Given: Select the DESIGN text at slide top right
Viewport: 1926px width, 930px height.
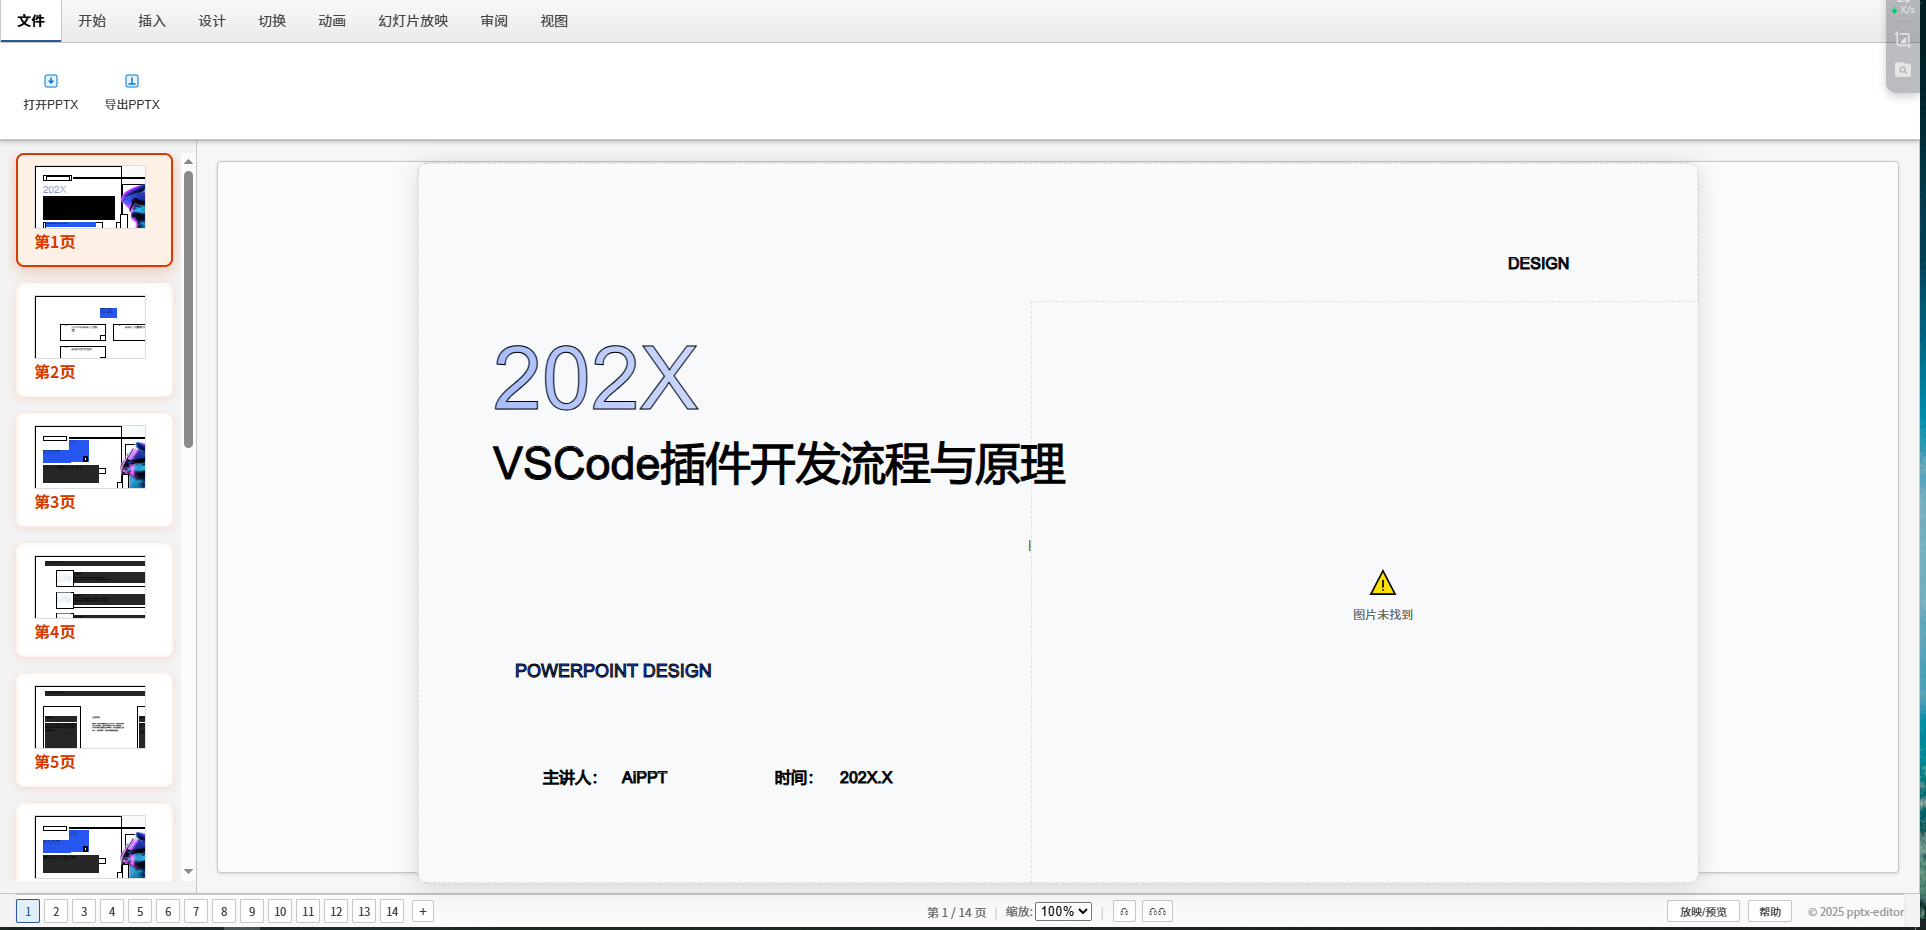Looking at the screenshot, I should (x=1538, y=264).
